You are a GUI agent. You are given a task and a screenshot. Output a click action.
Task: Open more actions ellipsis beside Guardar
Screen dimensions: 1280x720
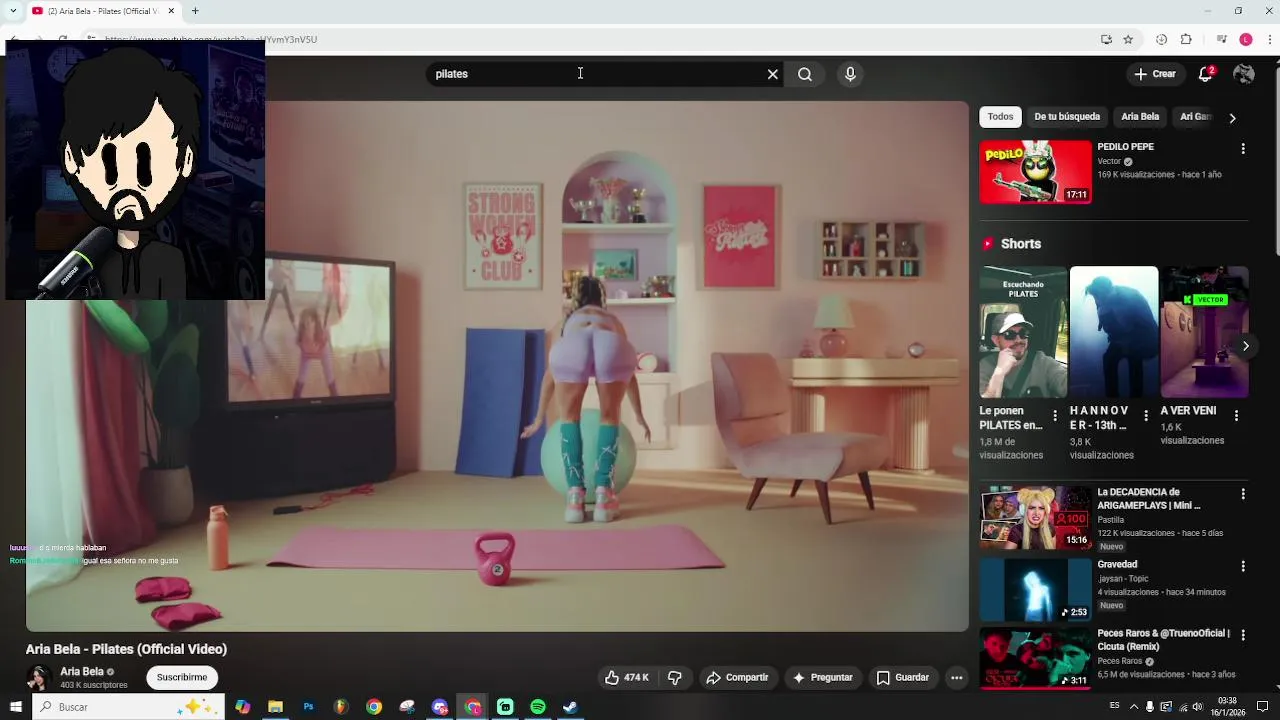point(956,677)
